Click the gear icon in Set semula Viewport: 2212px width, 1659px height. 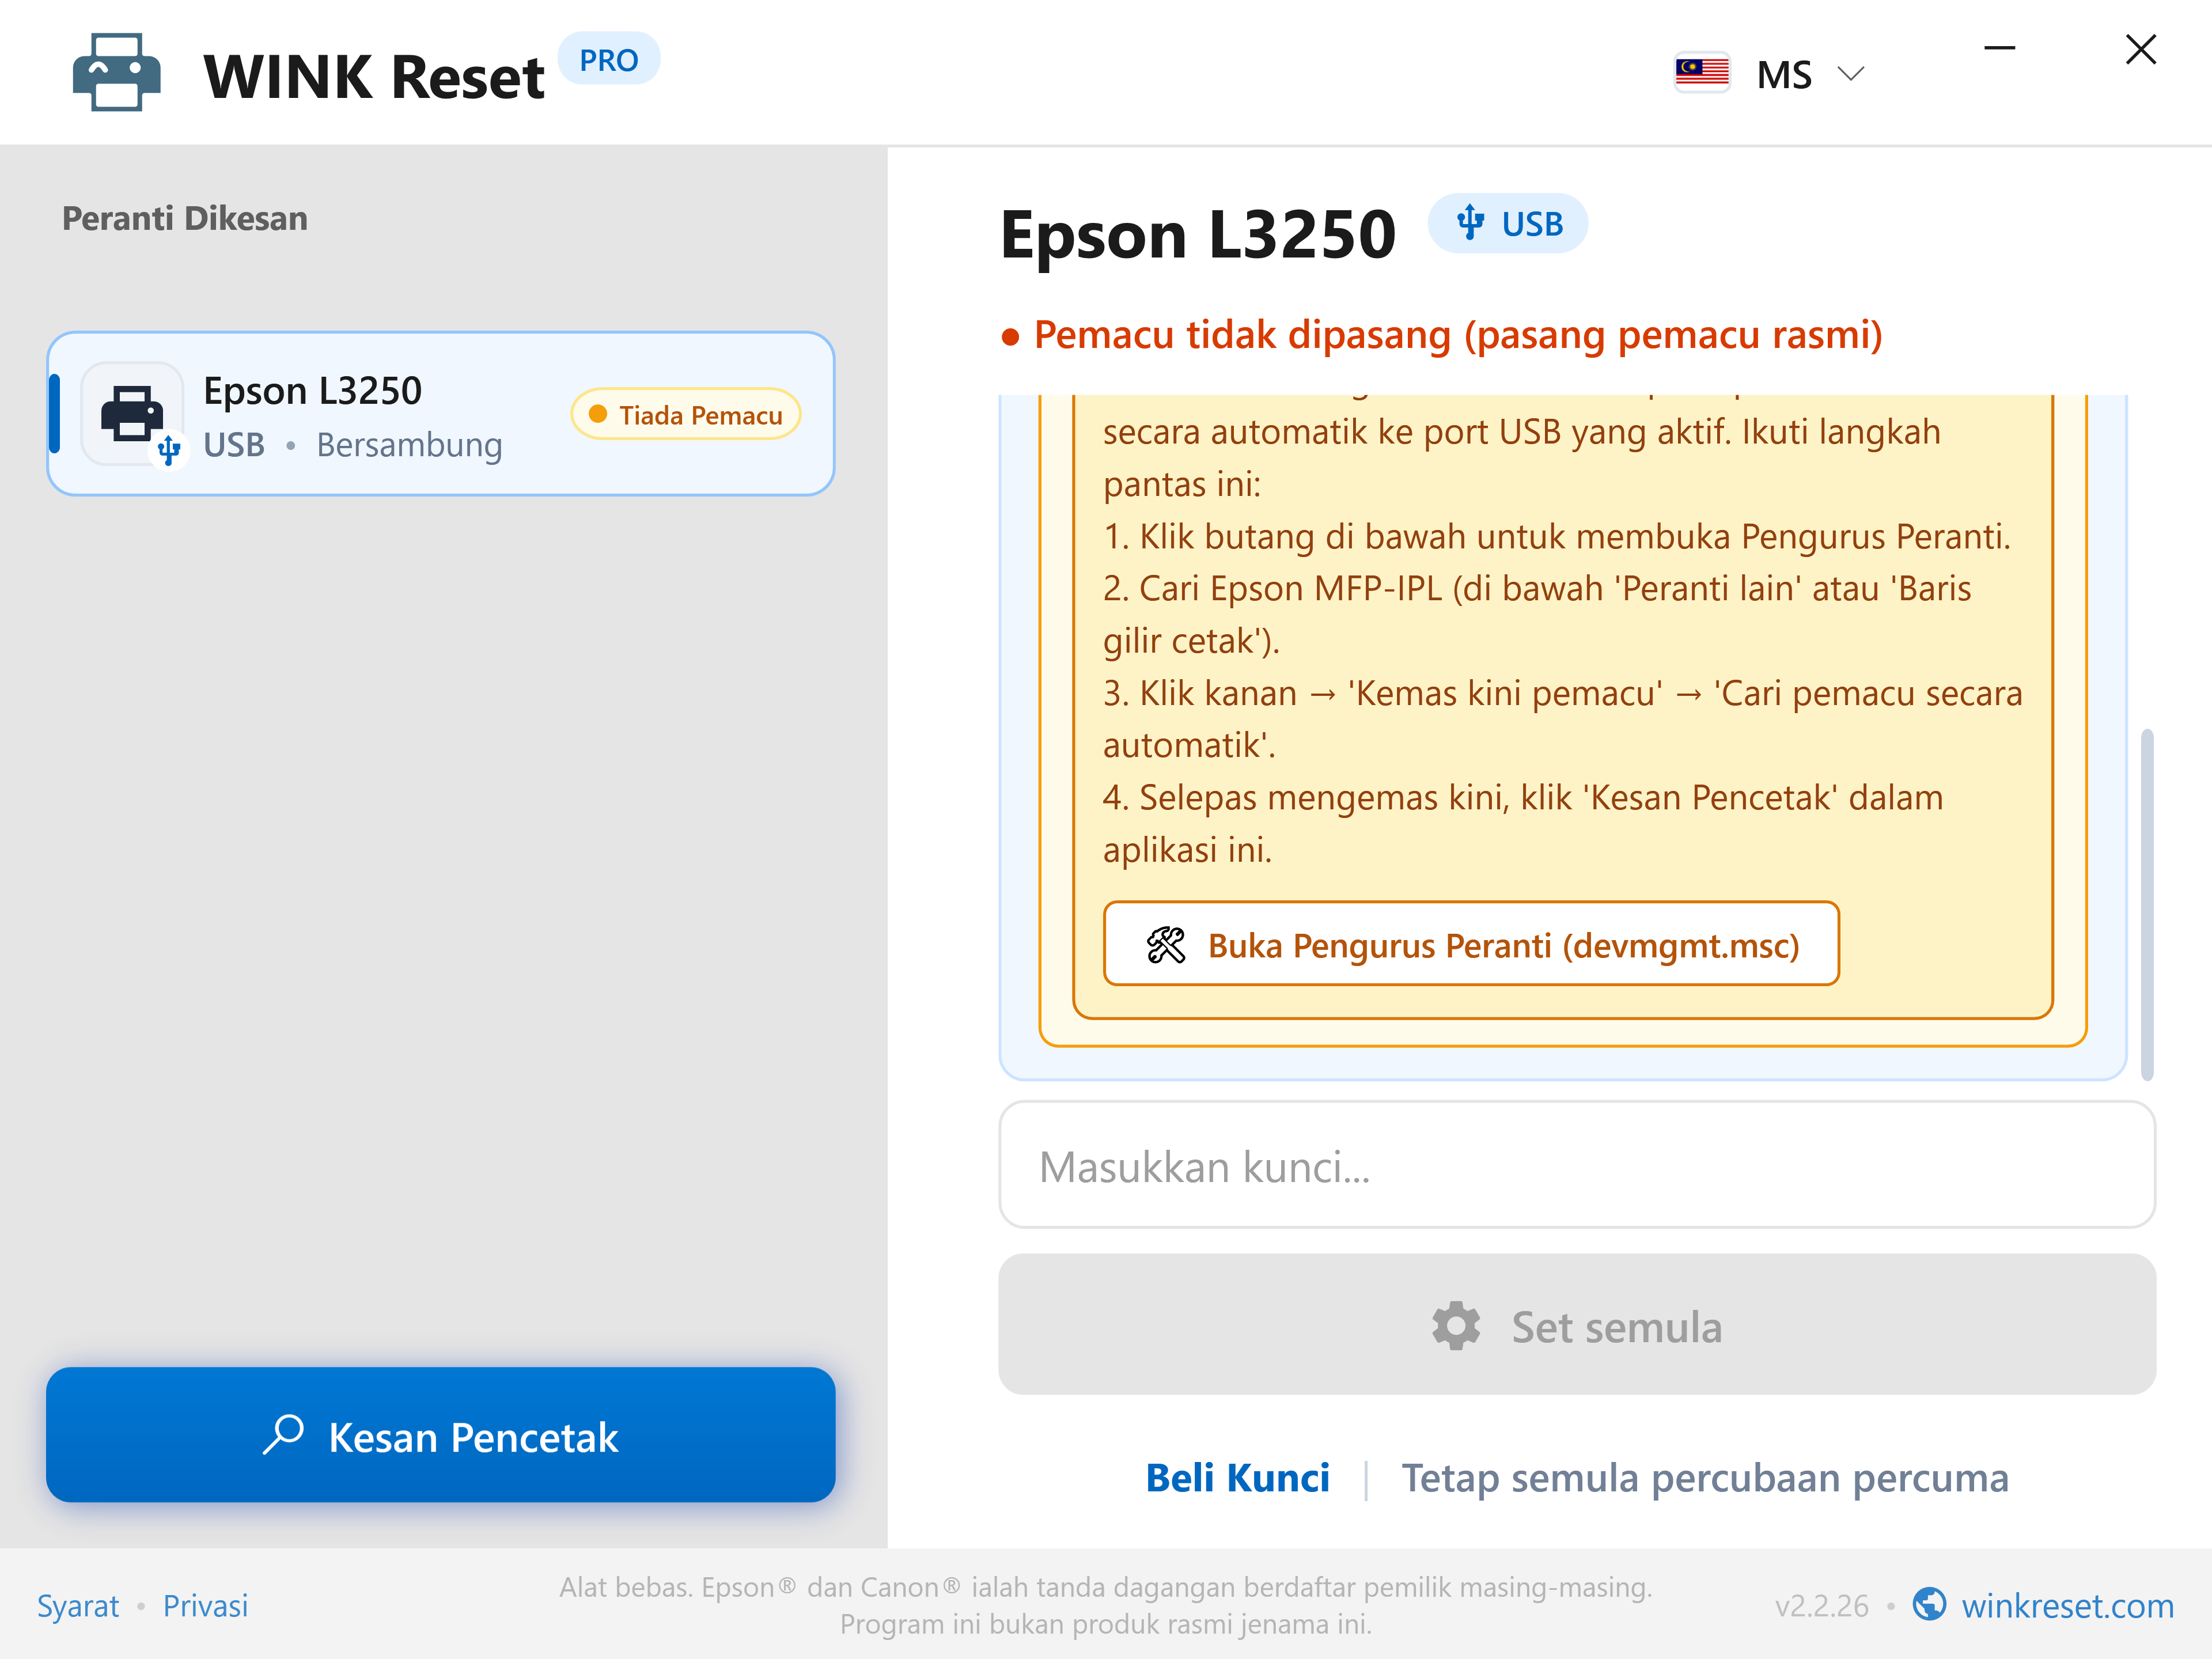pos(1456,1326)
